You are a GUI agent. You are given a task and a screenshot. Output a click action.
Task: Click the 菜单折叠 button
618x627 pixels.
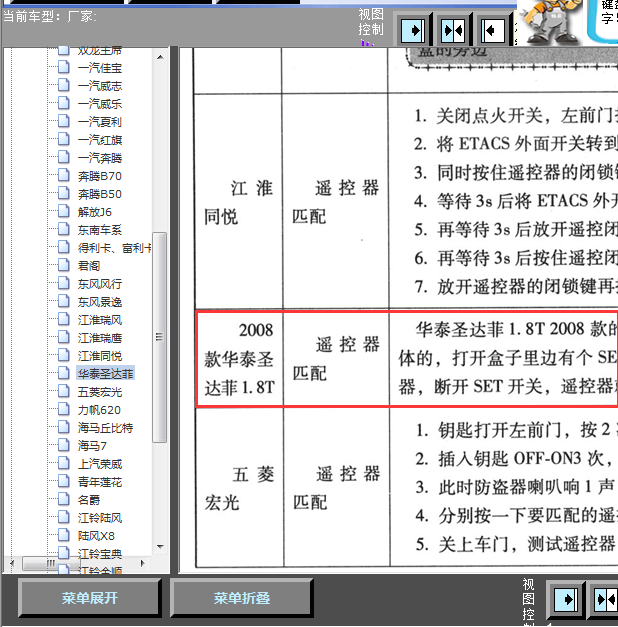(242, 598)
